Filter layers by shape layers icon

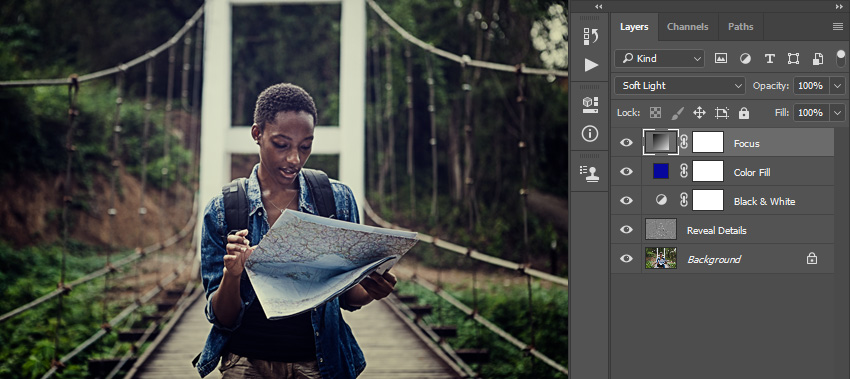coord(794,59)
